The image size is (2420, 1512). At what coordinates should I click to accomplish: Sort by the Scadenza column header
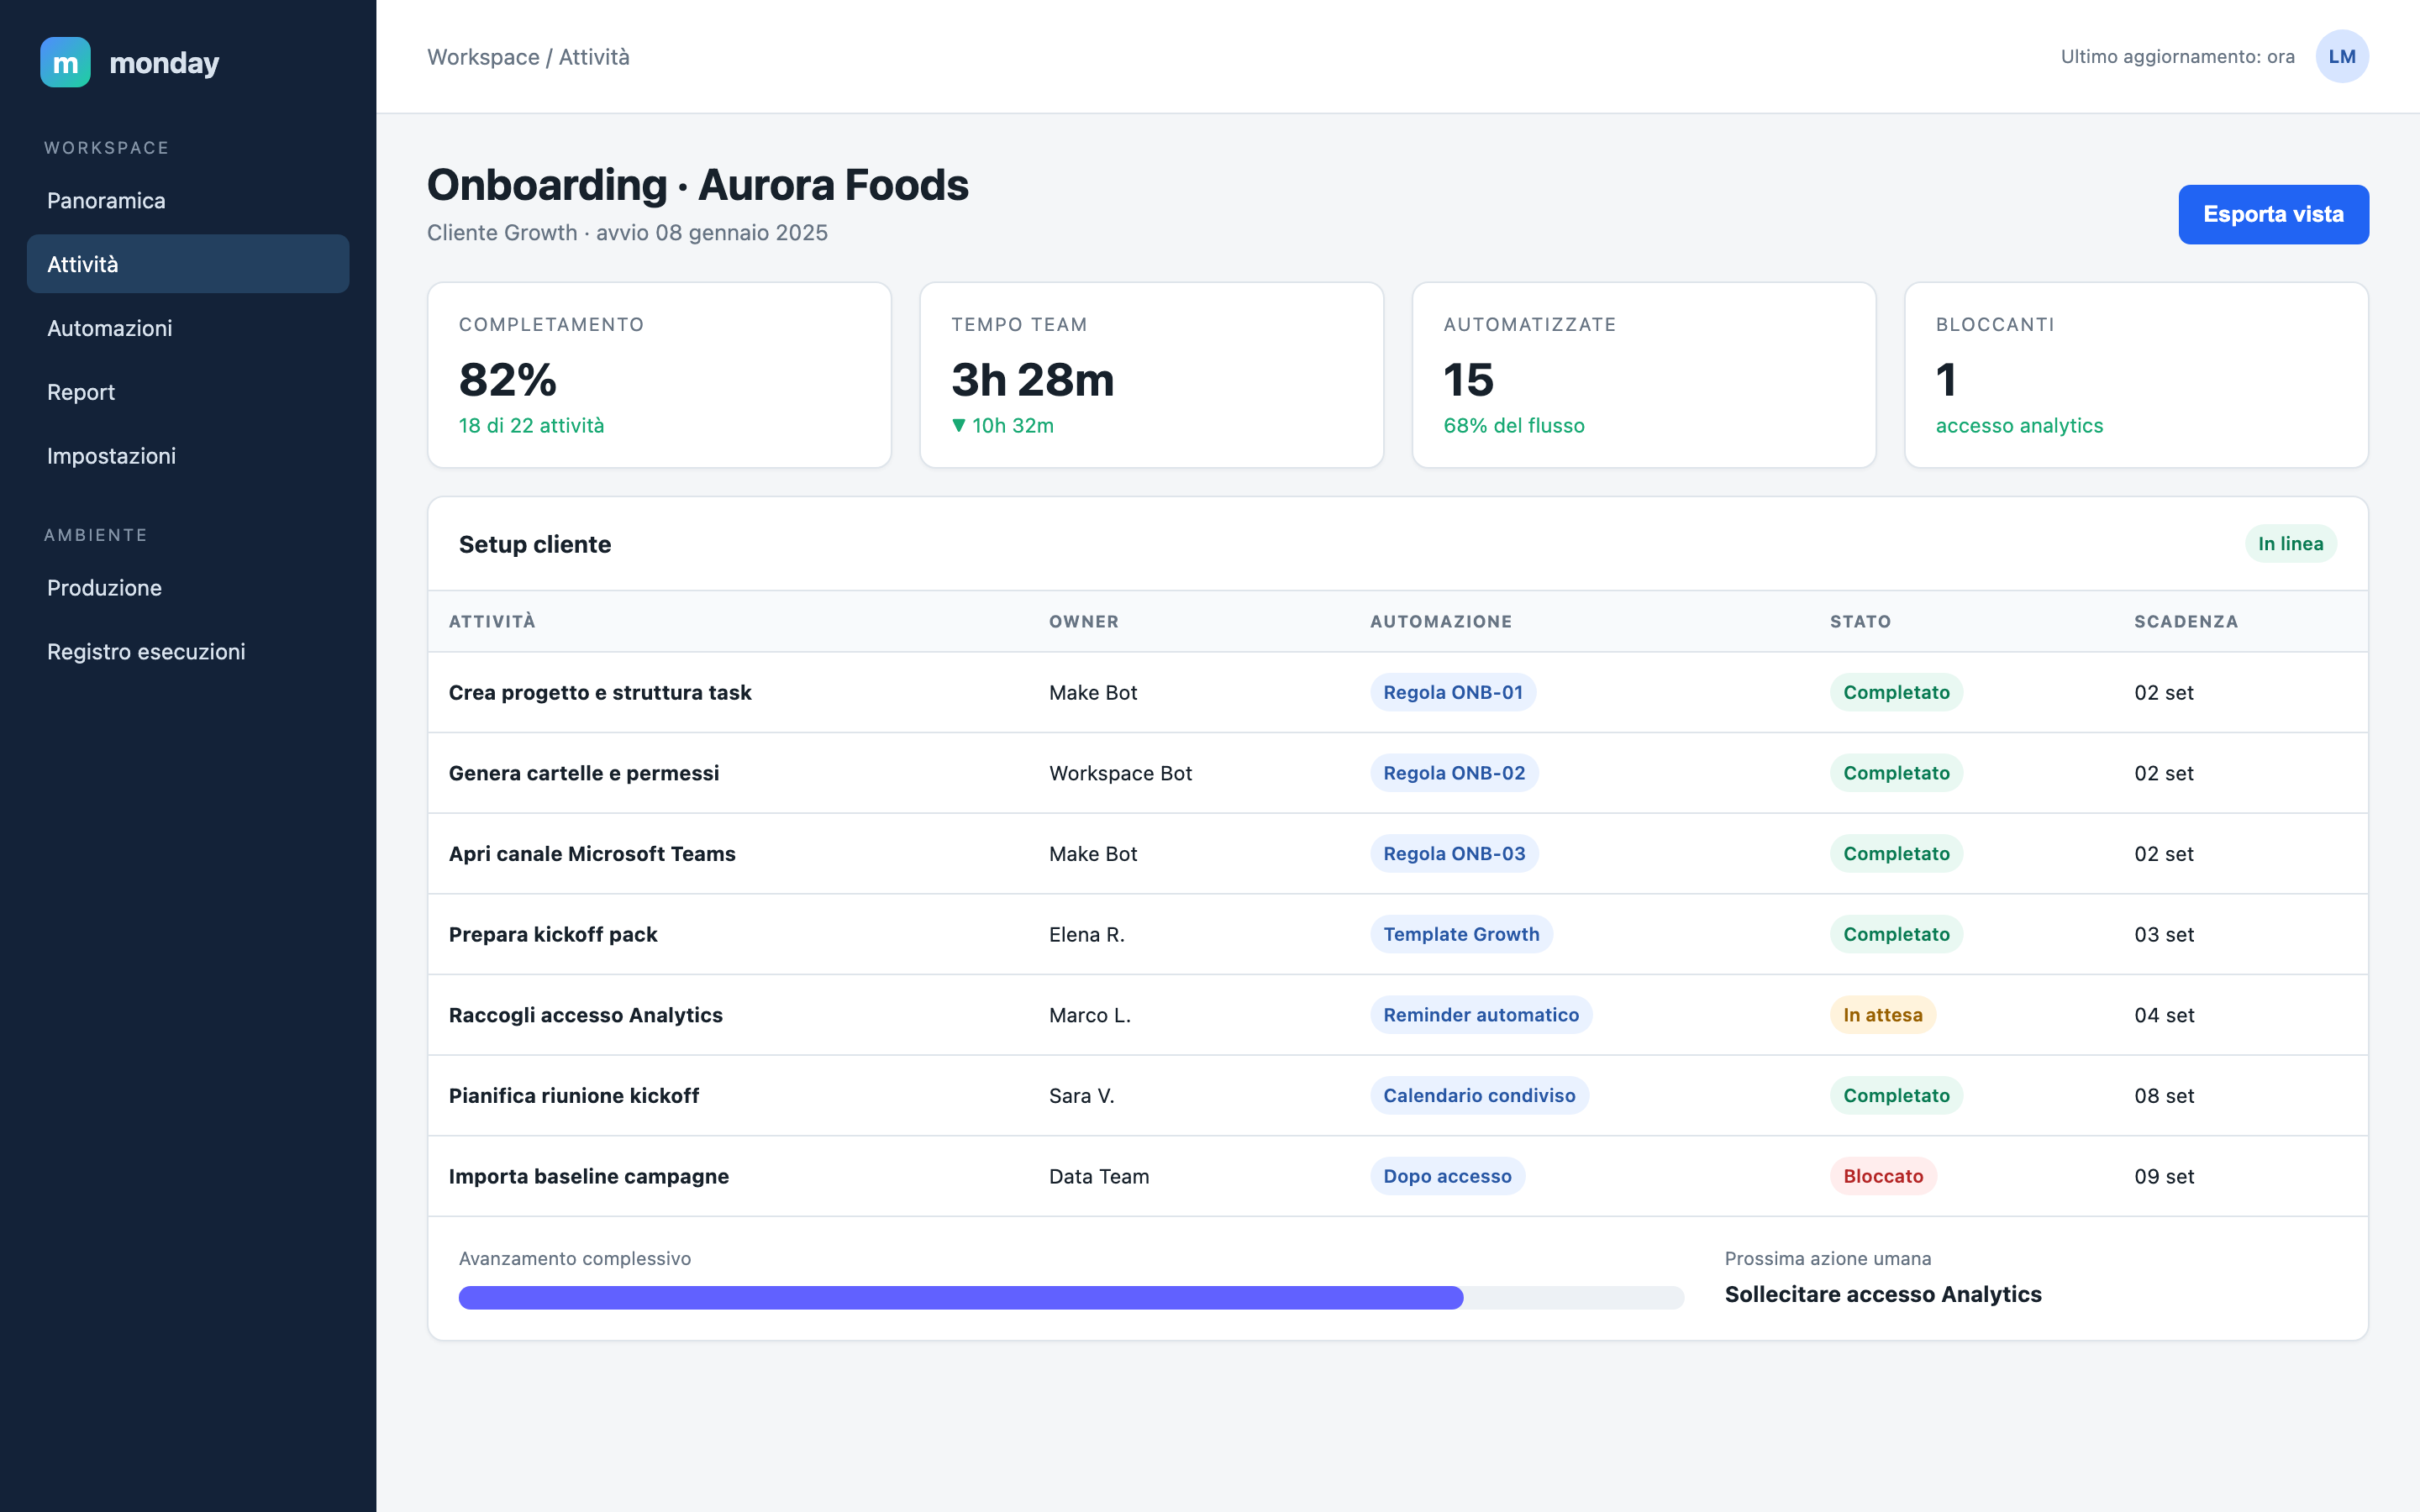2186,622
